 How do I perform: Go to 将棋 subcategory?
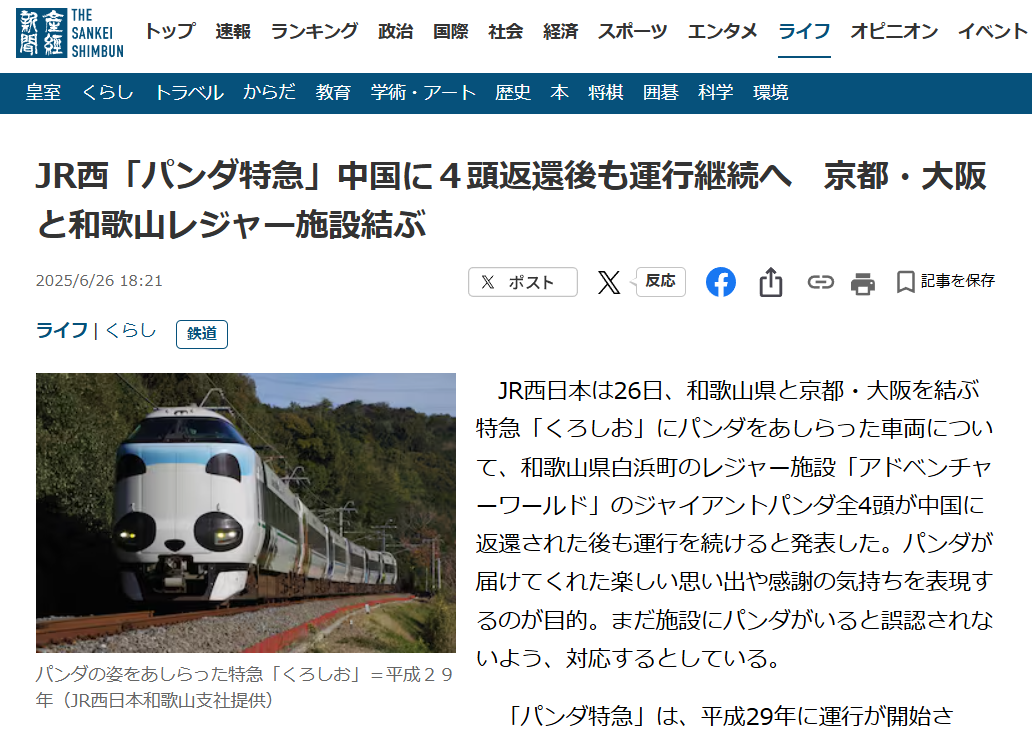tap(606, 92)
